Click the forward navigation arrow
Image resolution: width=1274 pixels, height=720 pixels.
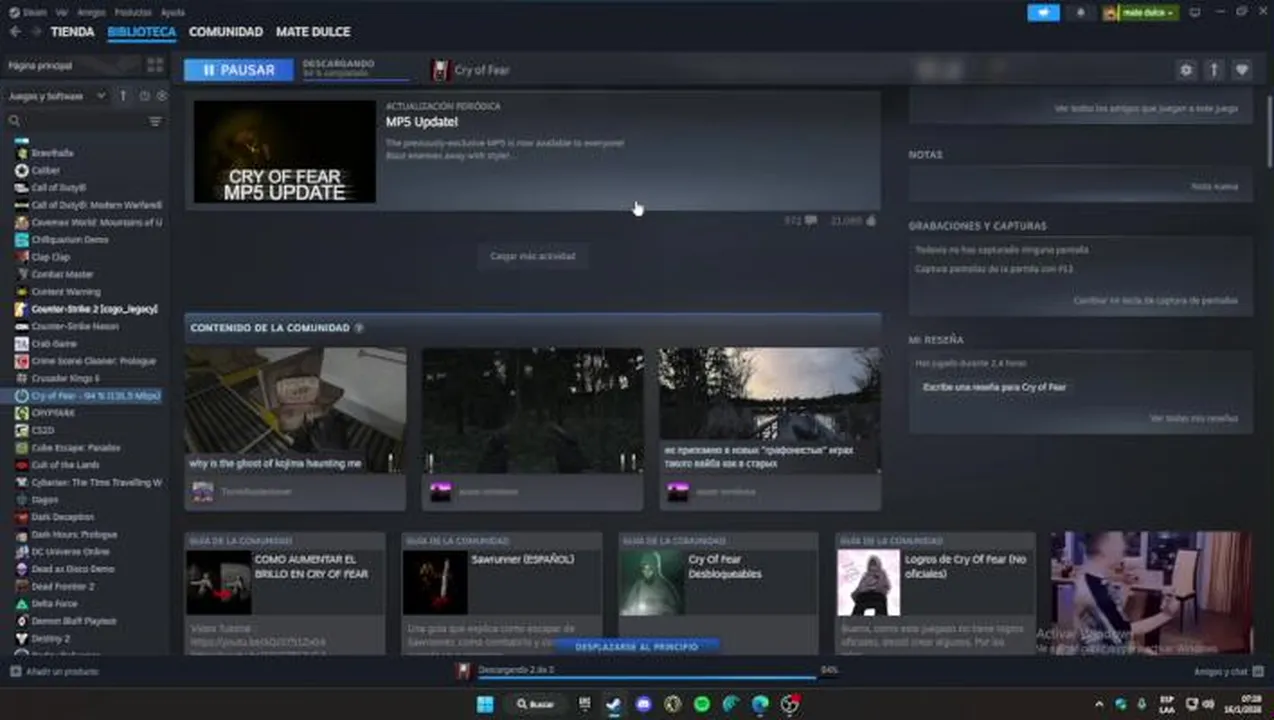click(x=35, y=32)
